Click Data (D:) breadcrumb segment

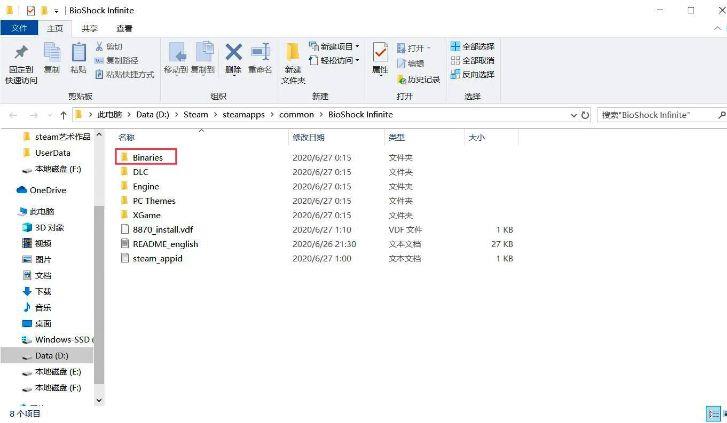click(153, 115)
